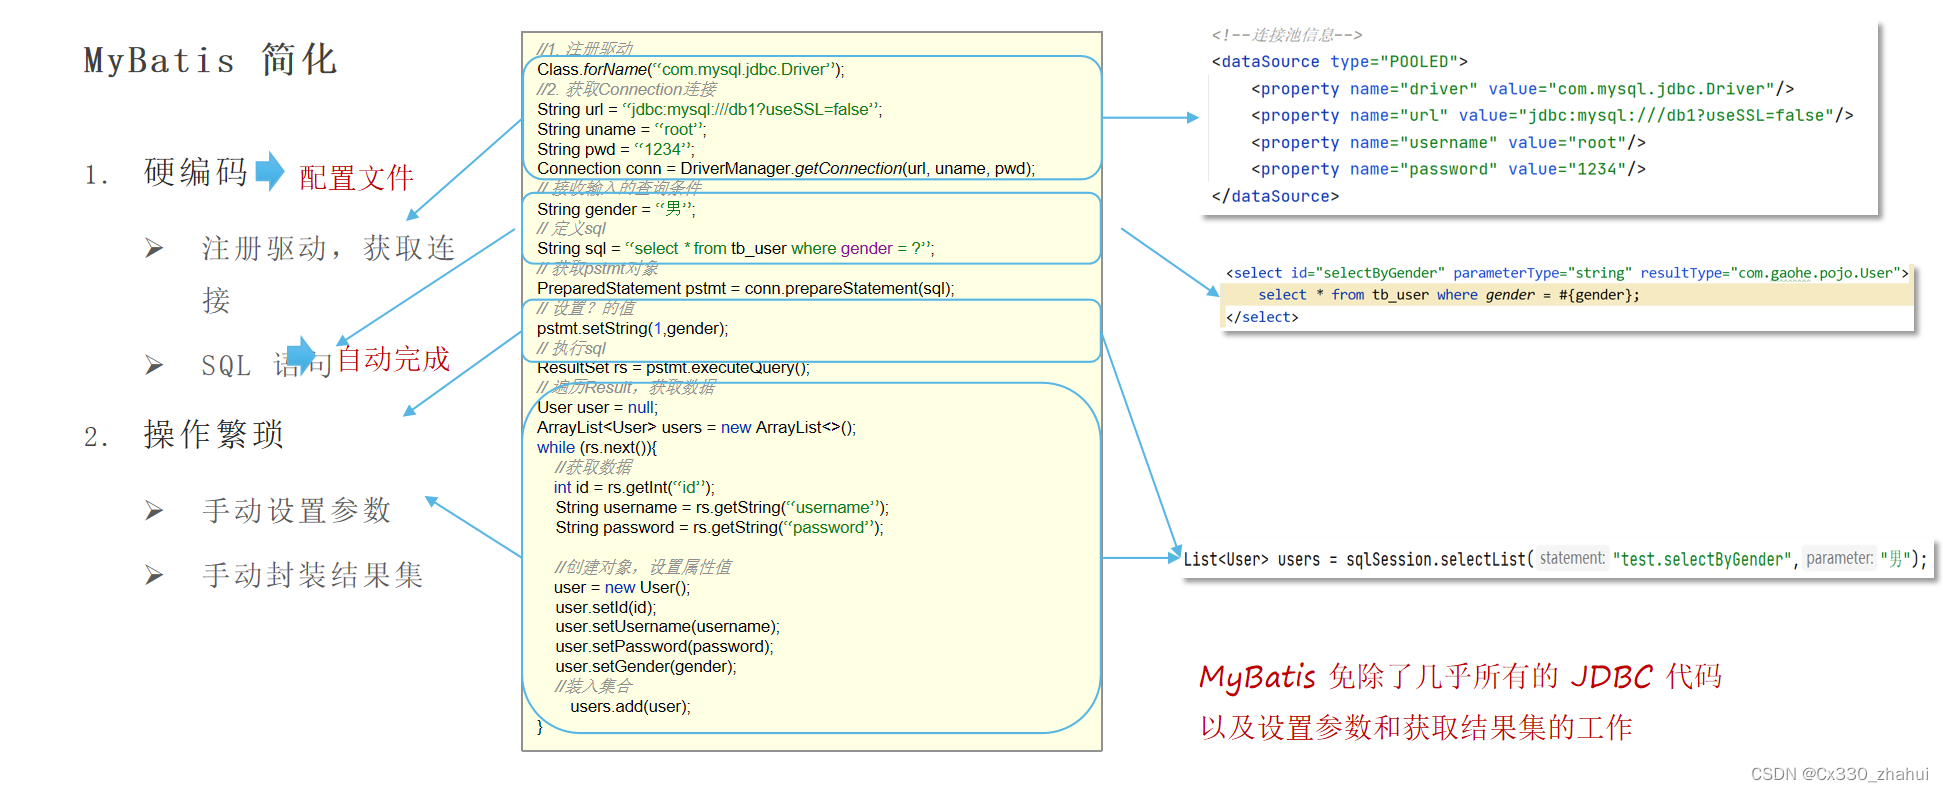Click the red '以及设置参数和获取结果集的工作' text
The image size is (1943, 792).
[x=1416, y=727]
